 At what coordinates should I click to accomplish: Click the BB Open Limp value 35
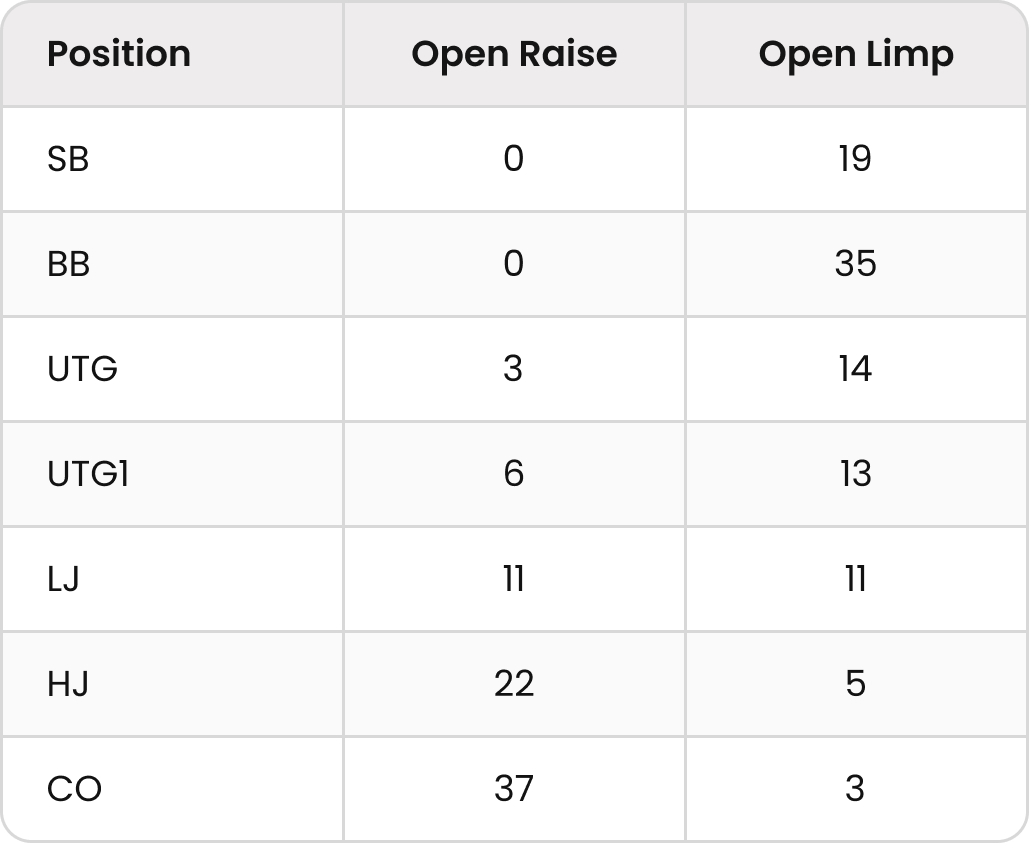coord(856,264)
